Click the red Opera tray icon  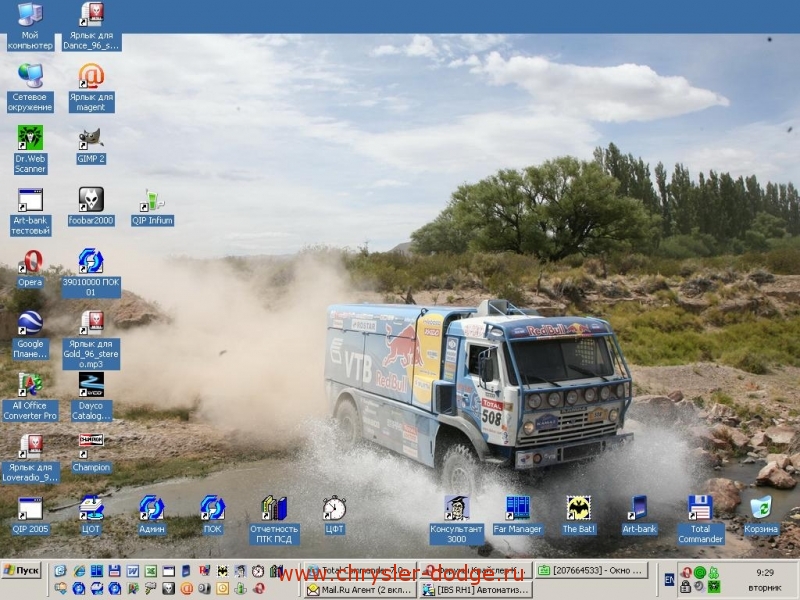686,572
